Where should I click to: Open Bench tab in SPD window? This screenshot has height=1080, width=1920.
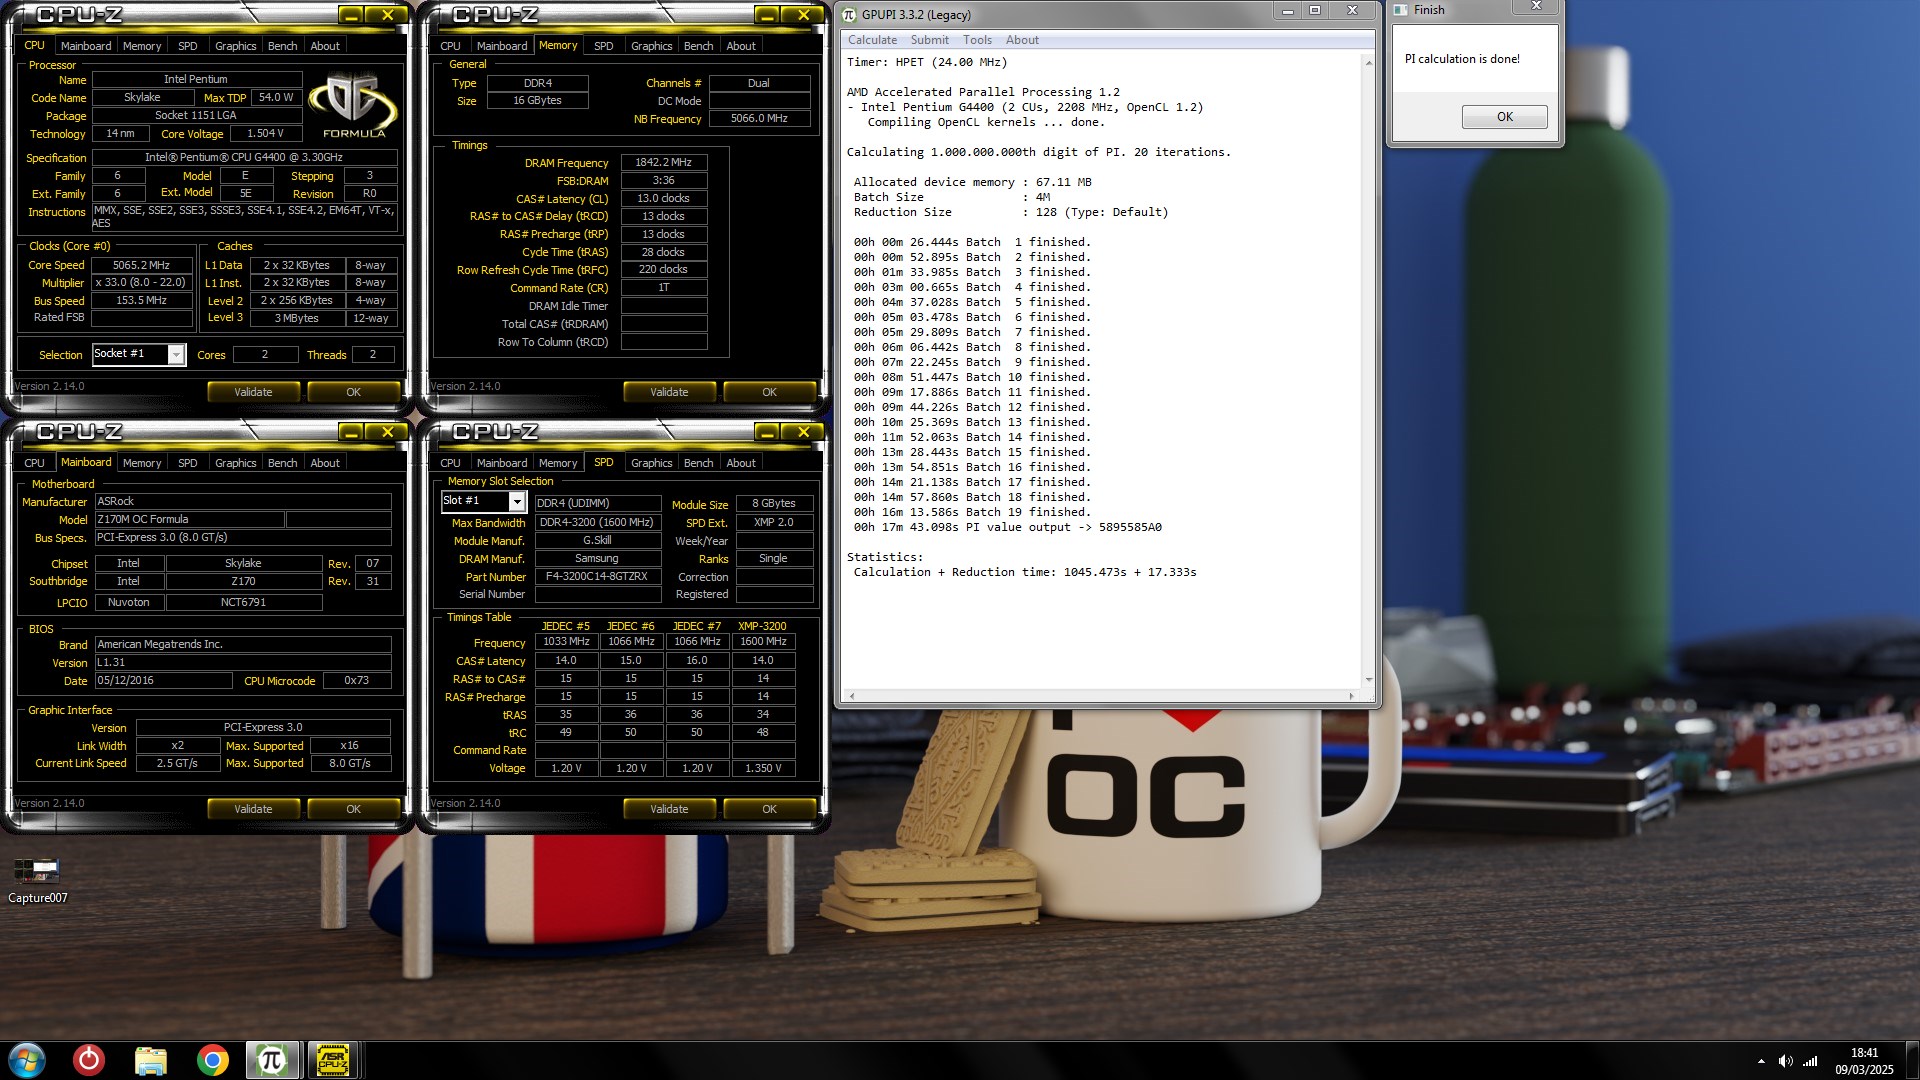click(698, 463)
